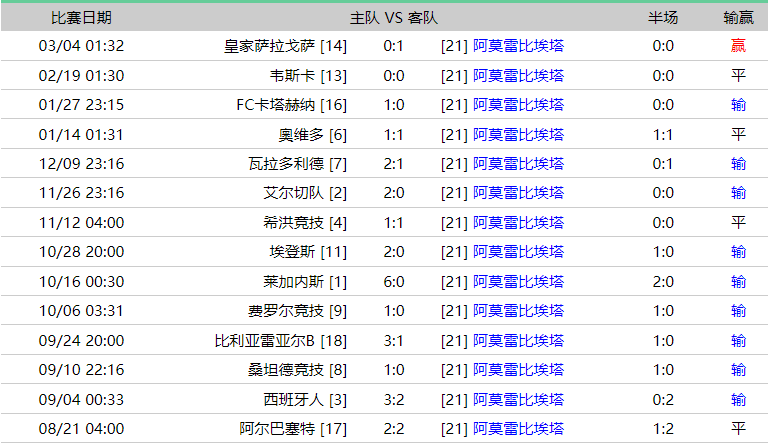The image size is (768, 443).
Task: Open 阿莫雷比埃塔 link in 08/21 04:00 row
Action: click(x=518, y=429)
